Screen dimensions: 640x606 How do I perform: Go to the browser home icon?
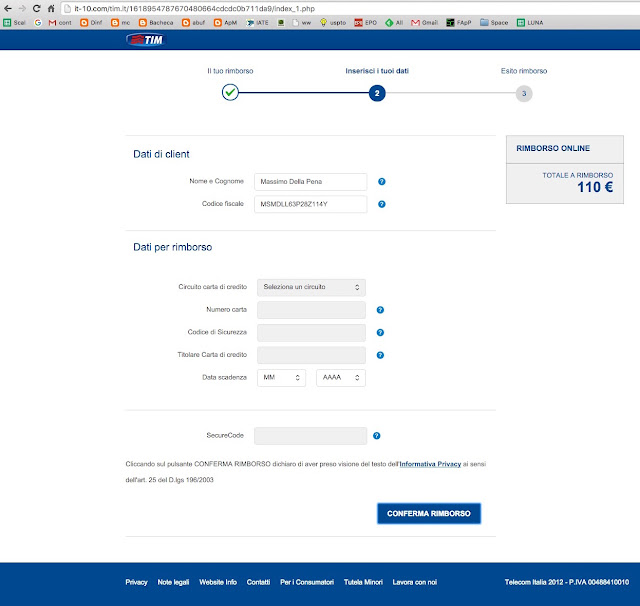51,8
